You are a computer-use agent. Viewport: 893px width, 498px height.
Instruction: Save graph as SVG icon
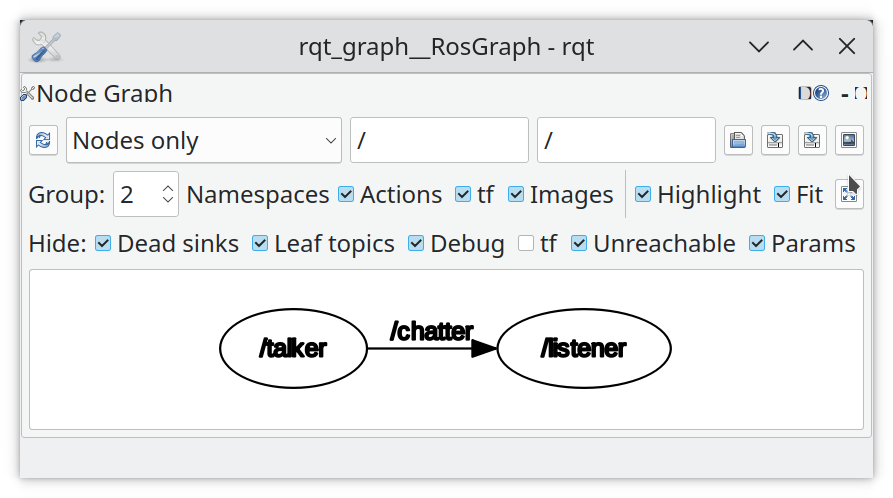tap(812, 140)
